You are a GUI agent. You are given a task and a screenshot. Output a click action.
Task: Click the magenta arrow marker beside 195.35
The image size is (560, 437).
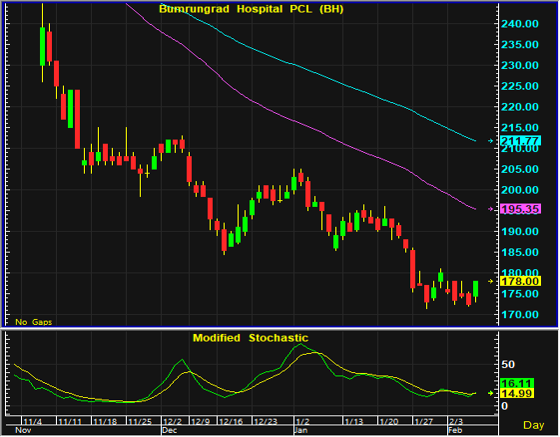[x=491, y=209]
